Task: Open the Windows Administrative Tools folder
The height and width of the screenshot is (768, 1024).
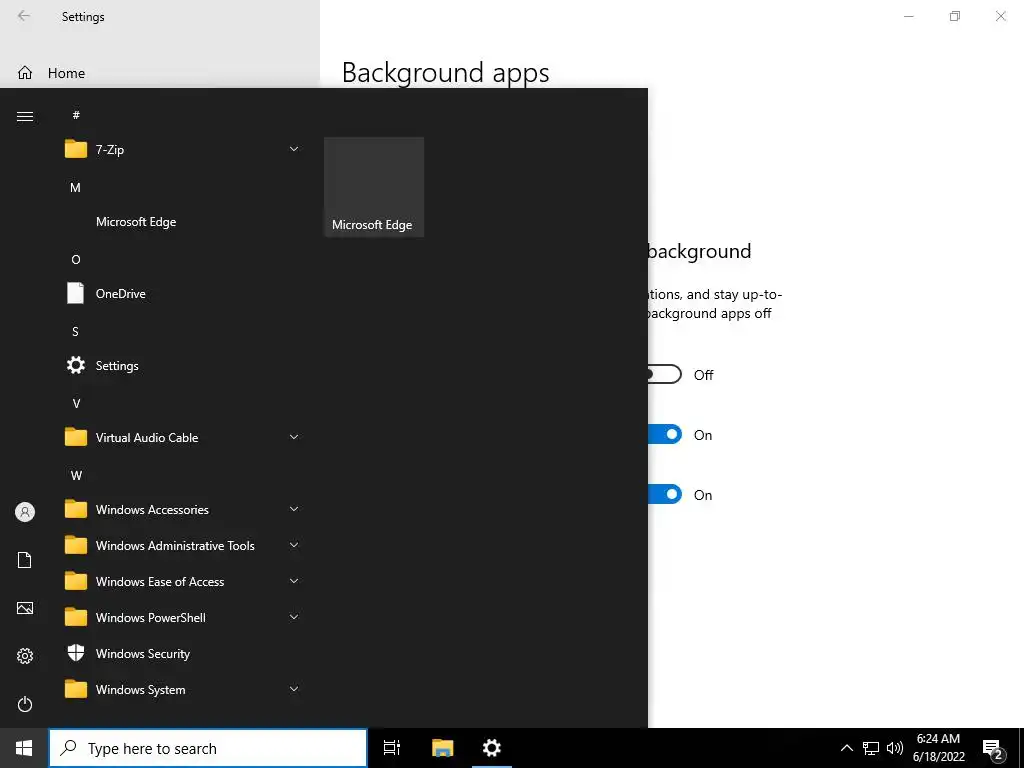Action: click(183, 545)
